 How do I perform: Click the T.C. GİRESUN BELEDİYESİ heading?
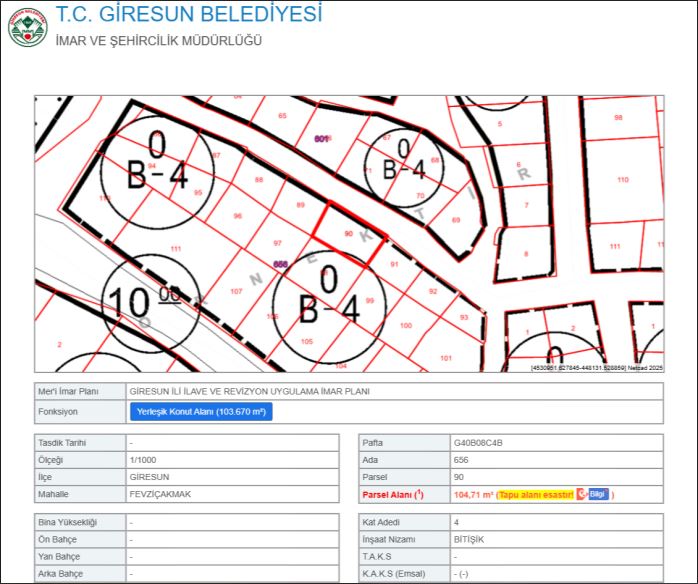[x=189, y=14]
